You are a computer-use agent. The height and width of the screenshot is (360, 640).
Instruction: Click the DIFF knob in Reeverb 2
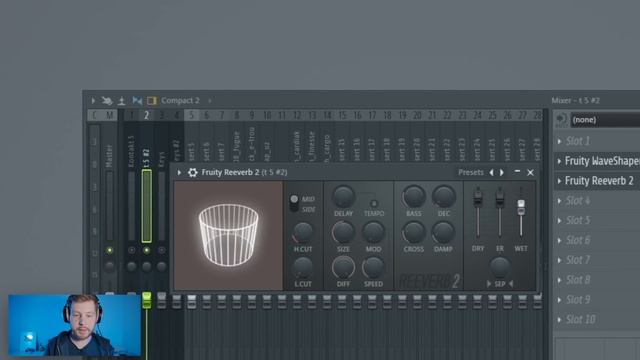point(343,268)
